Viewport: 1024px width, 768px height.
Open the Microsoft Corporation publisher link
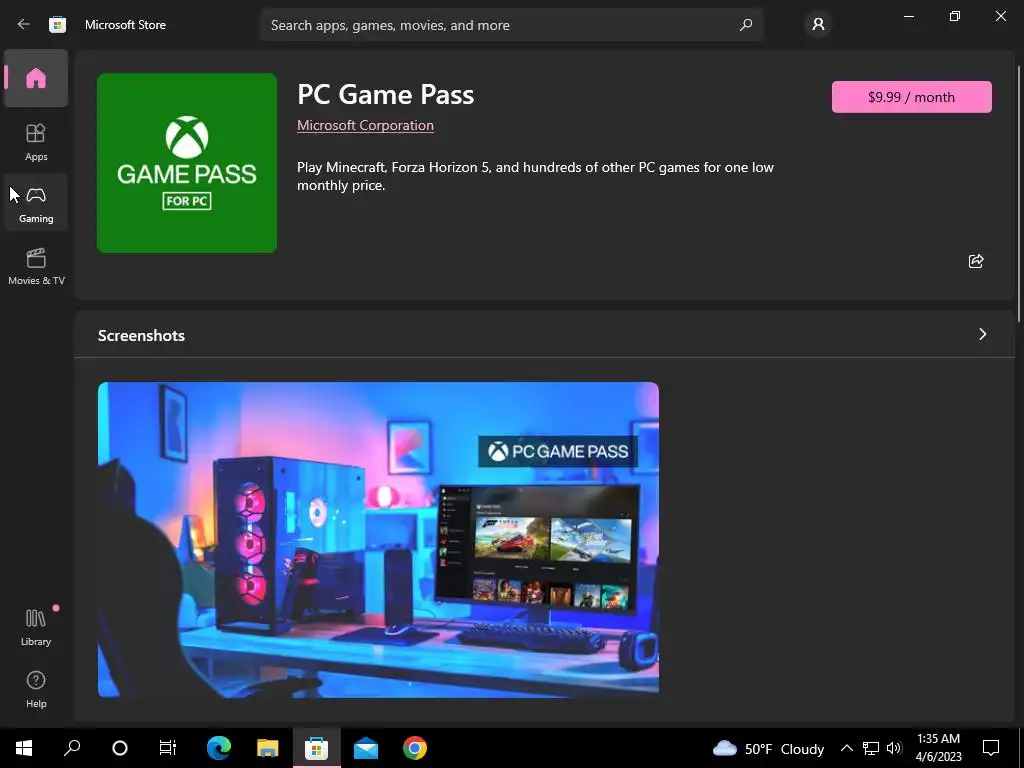point(365,125)
